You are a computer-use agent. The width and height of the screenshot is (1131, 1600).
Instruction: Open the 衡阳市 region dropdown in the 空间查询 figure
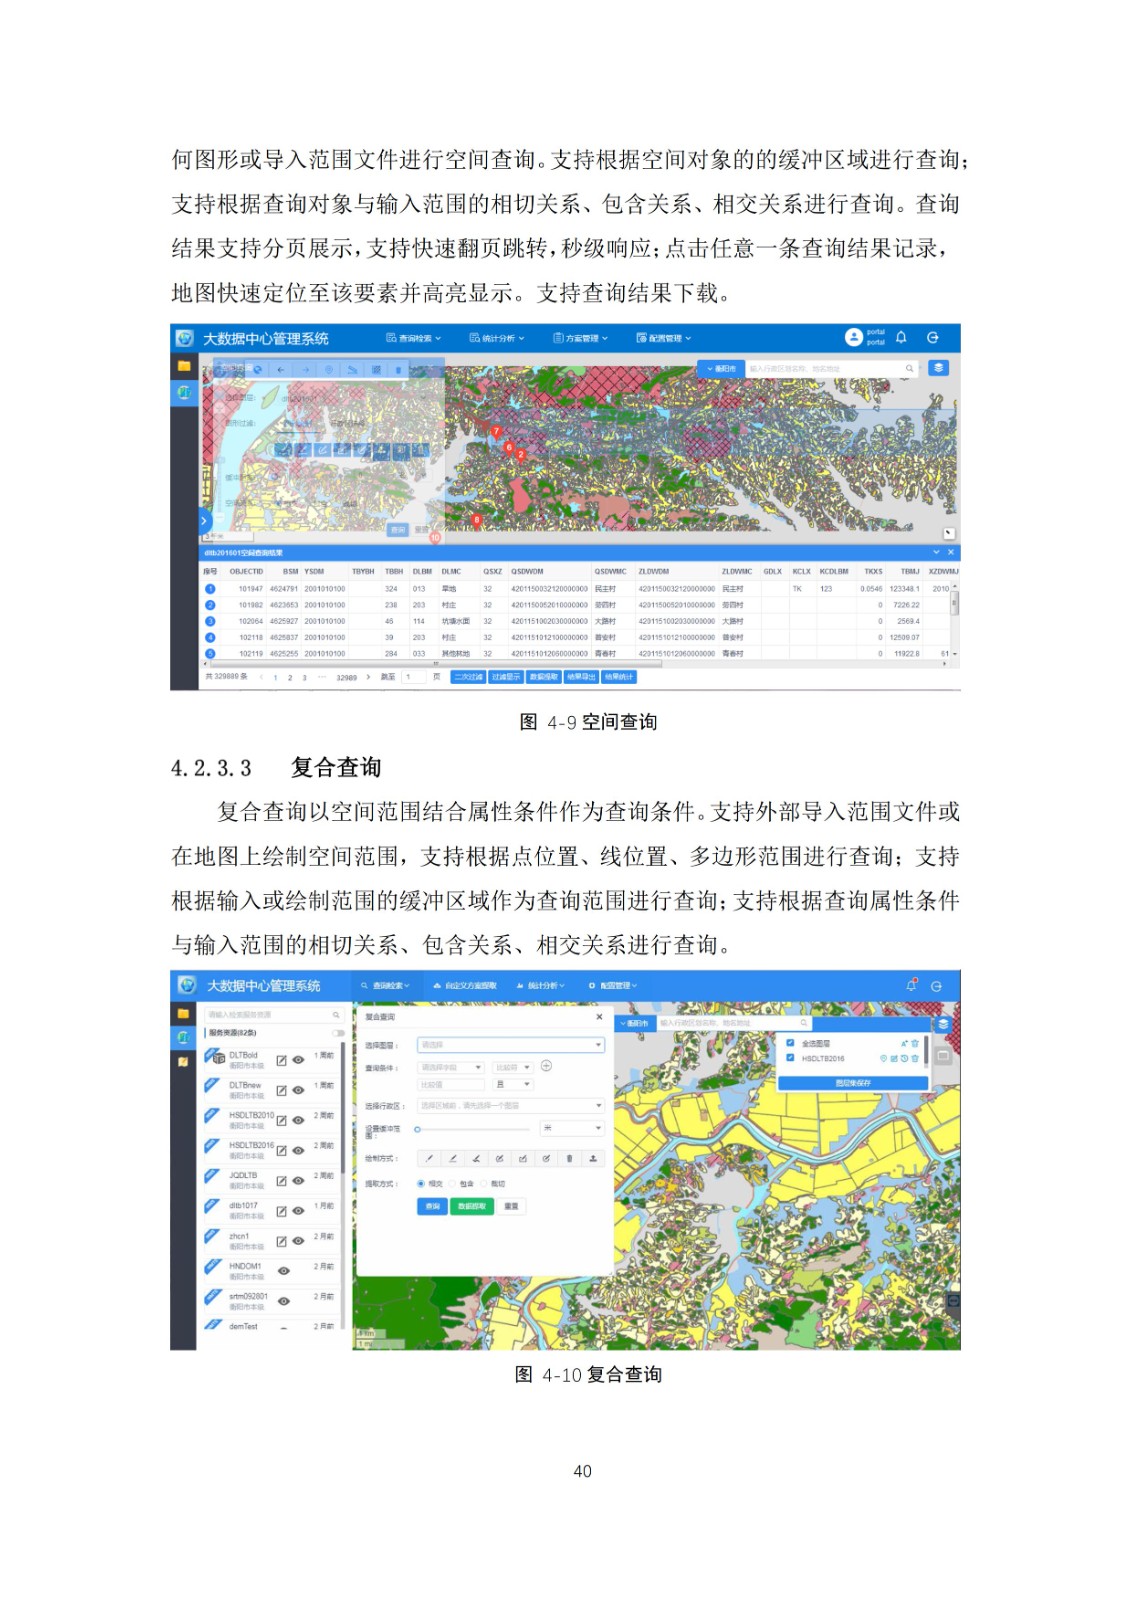click(x=721, y=368)
